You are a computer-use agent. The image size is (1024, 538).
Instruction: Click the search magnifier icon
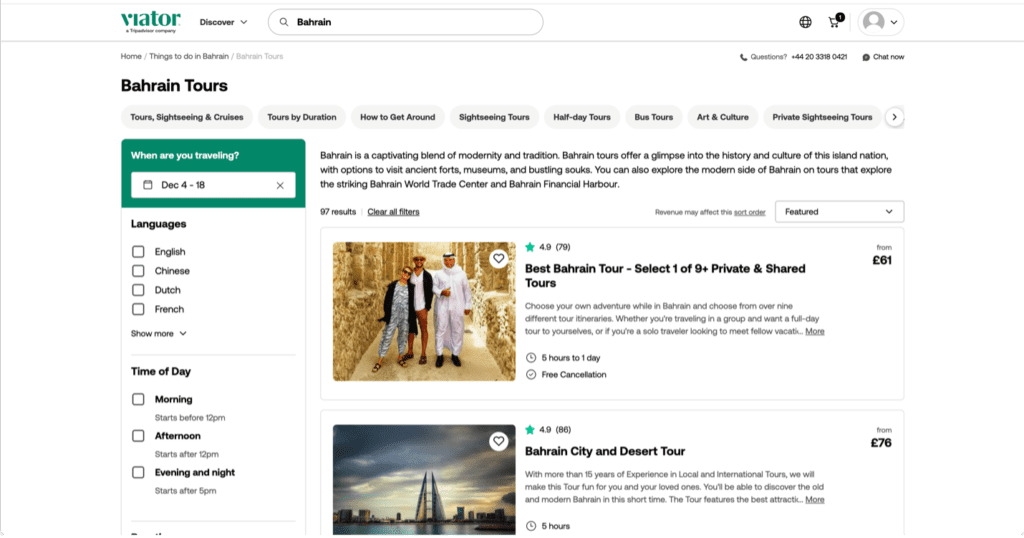point(284,22)
